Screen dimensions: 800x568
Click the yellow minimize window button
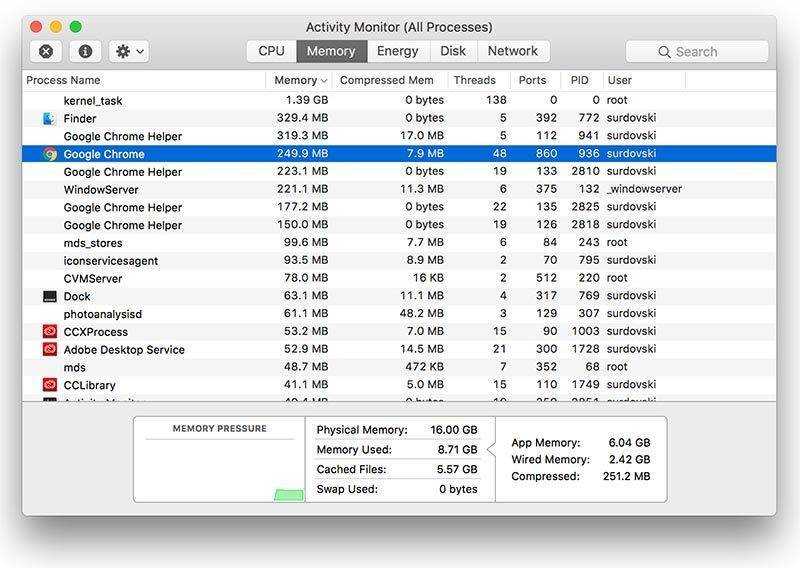pyautogui.click(x=56, y=27)
